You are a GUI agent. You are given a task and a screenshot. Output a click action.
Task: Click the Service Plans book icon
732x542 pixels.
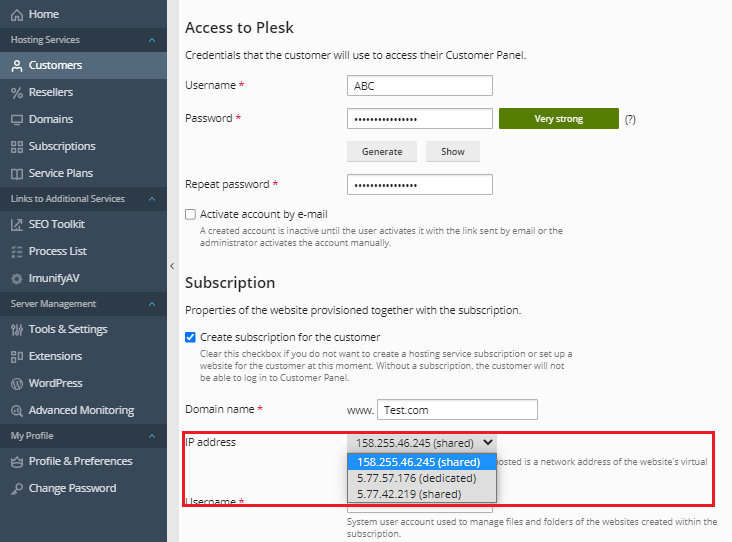click(16, 173)
